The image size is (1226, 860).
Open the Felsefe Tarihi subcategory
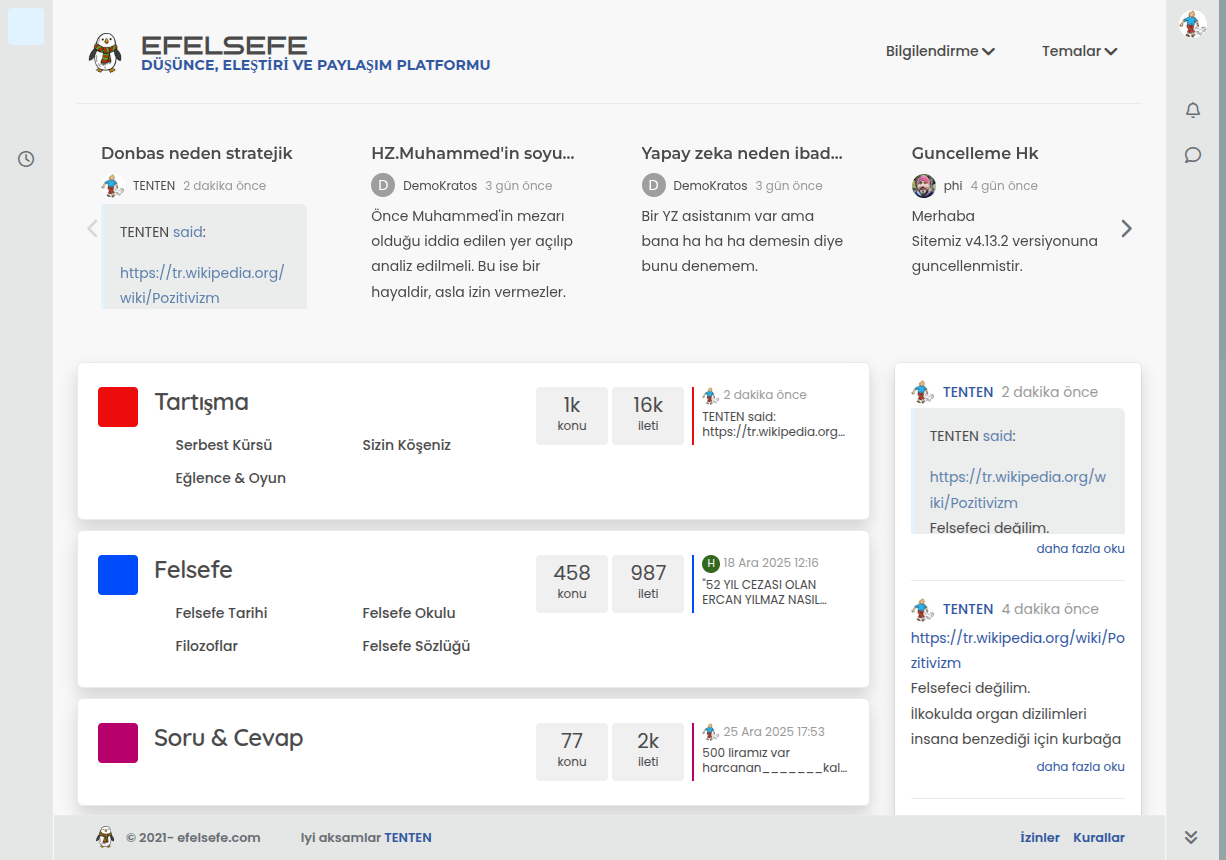[x=221, y=613]
